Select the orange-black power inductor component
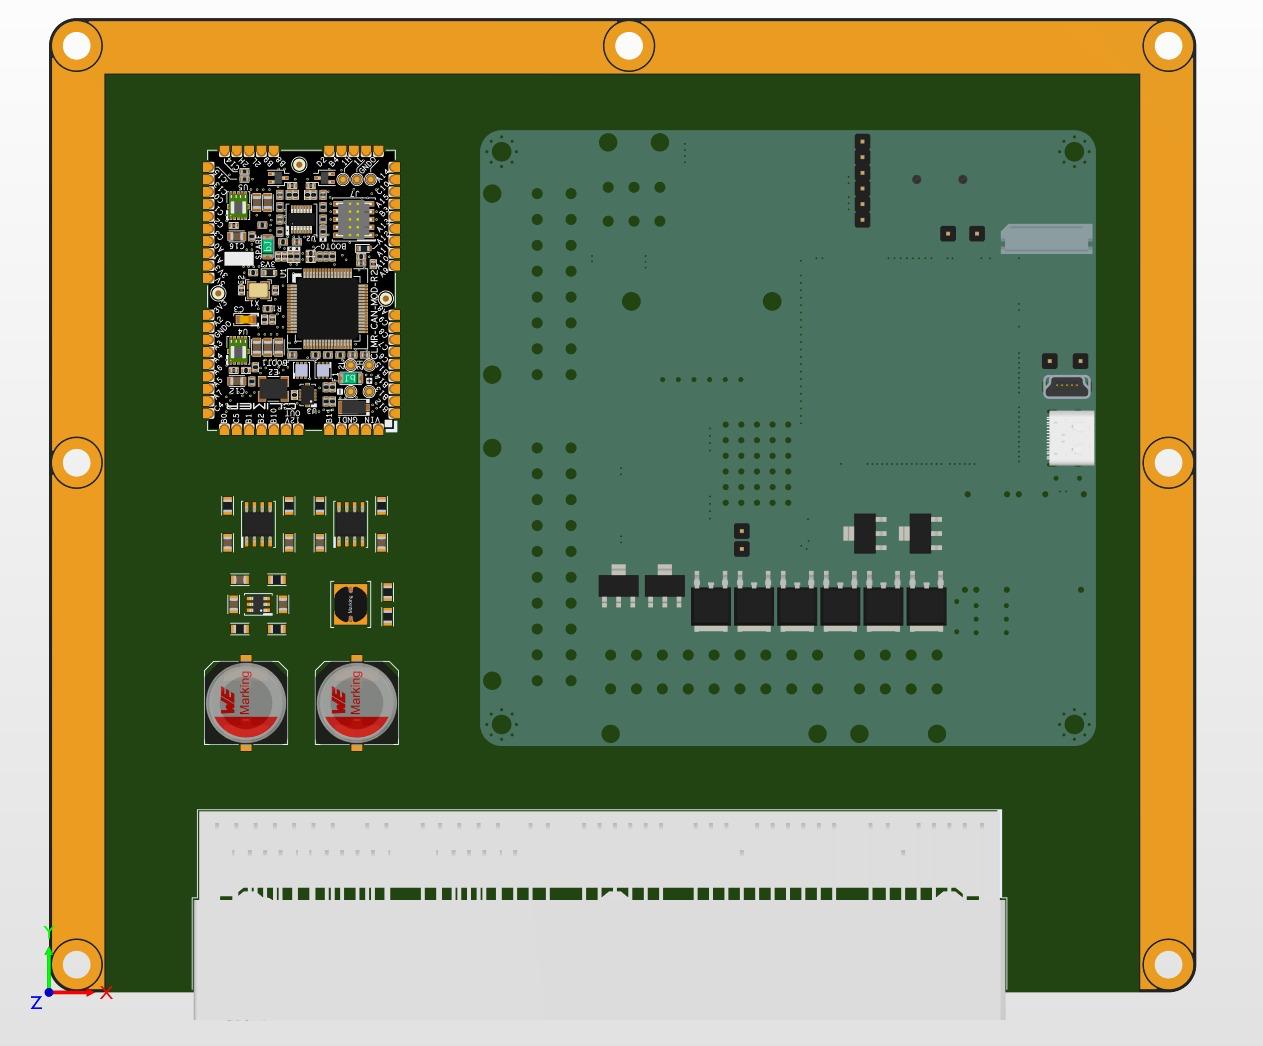1263x1046 pixels. pos(350,604)
